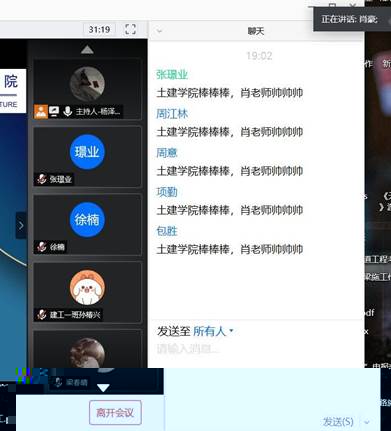Click sender name 周江林 in chat
This screenshot has width=391, height=431.
click(x=172, y=114)
